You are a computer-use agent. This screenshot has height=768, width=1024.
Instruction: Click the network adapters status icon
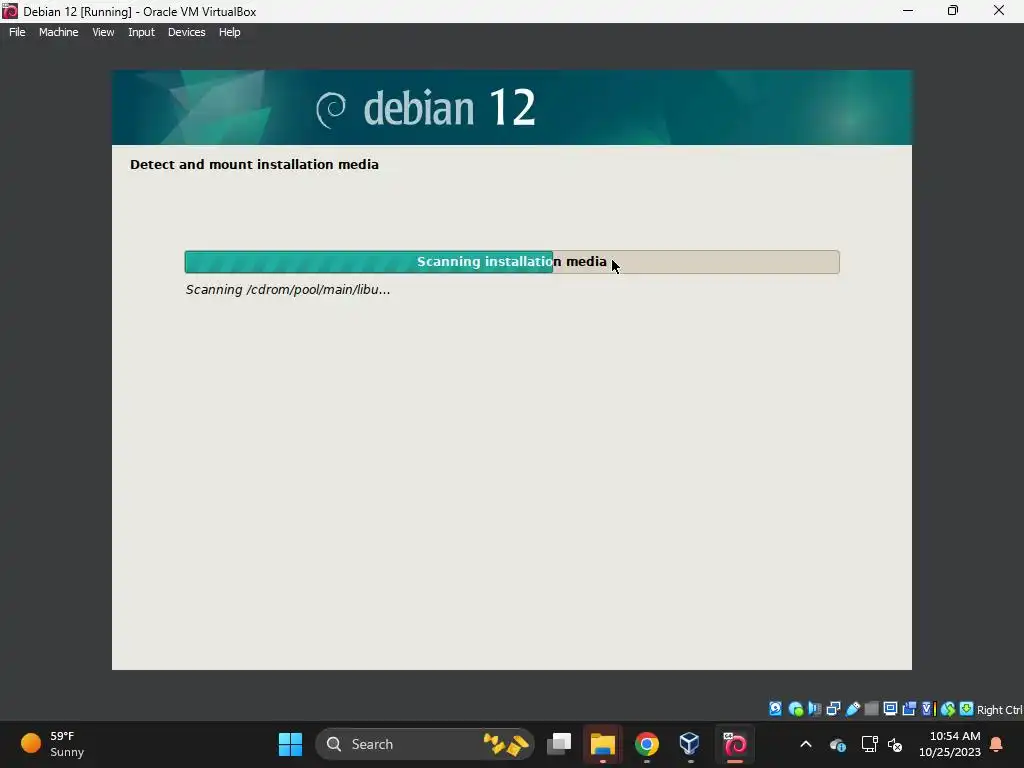point(833,709)
